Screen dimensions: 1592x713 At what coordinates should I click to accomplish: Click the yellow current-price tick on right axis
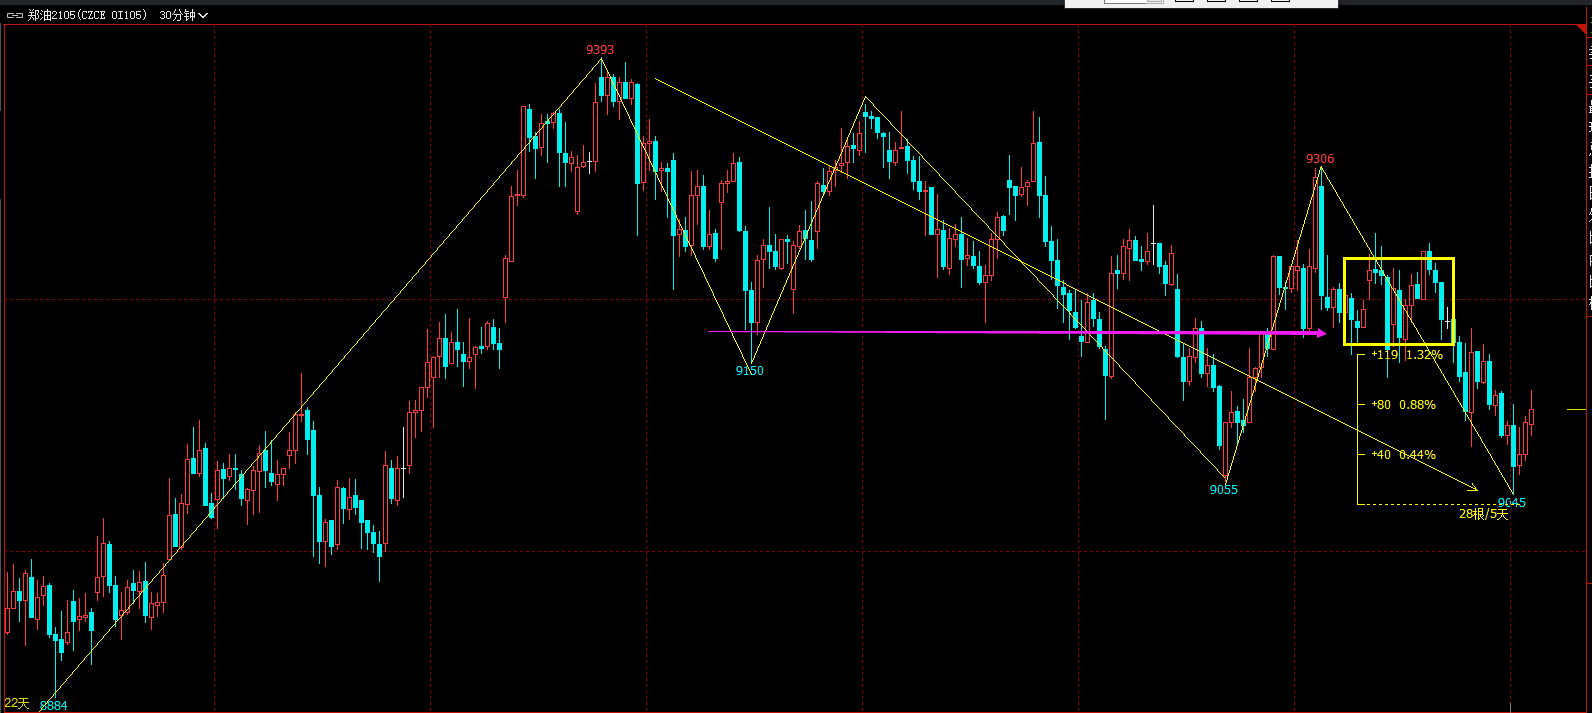click(x=1576, y=409)
